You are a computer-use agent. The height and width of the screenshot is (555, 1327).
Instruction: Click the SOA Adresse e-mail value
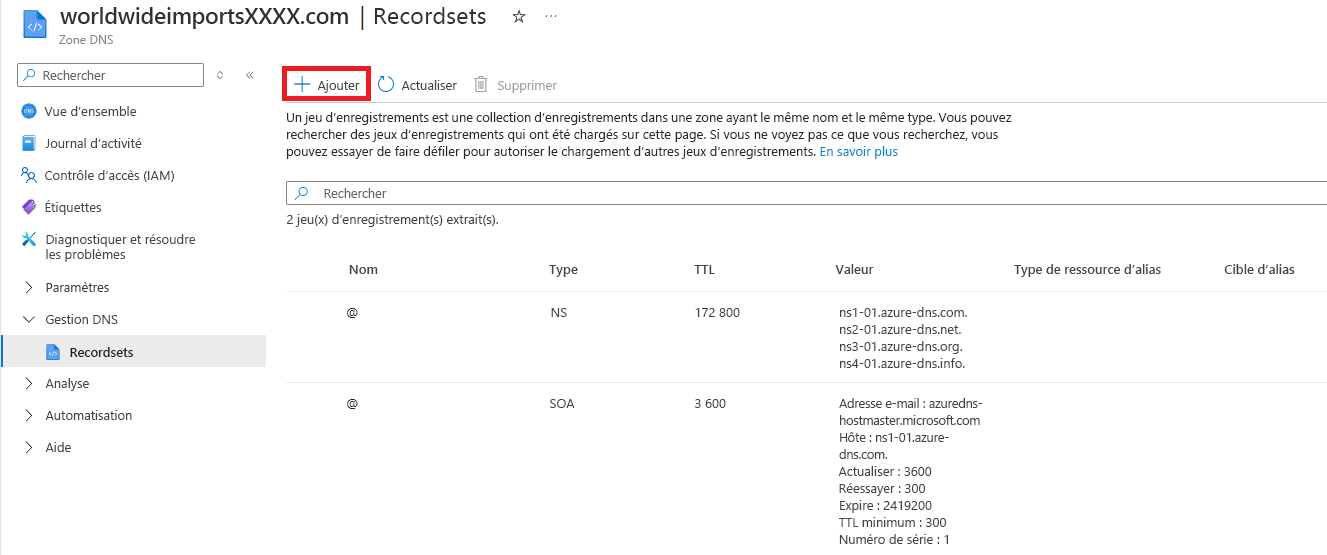click(910, 412)
